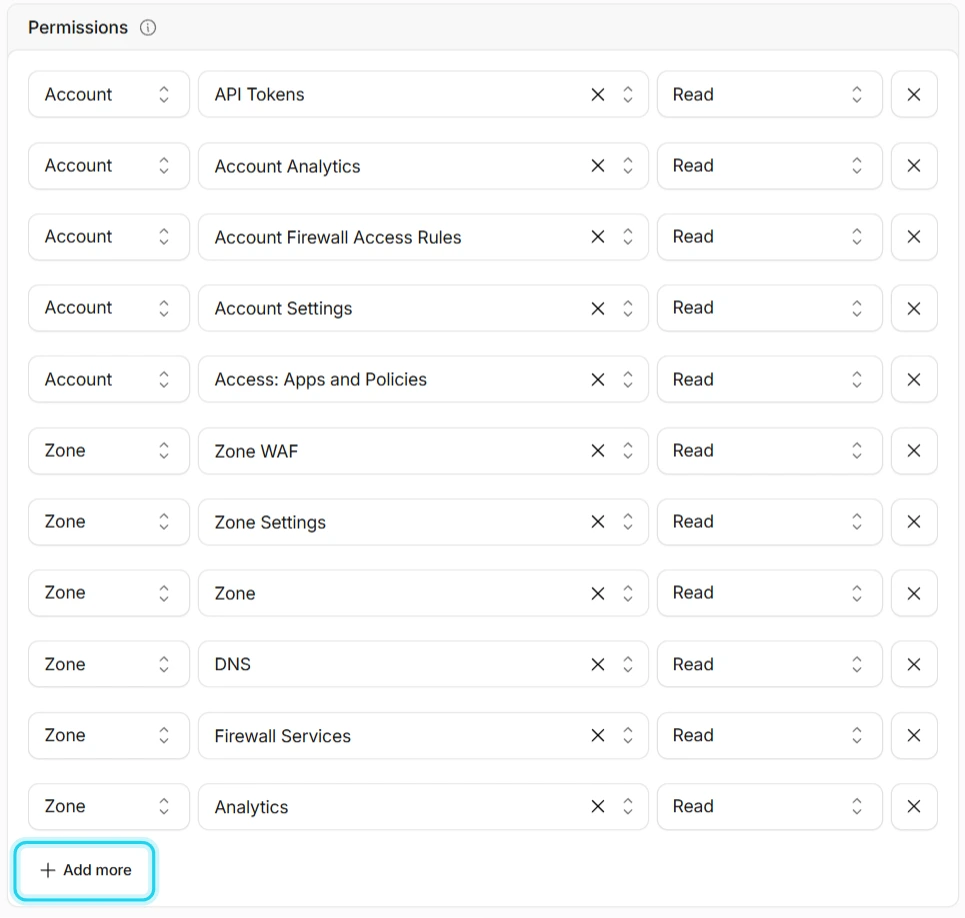The height and width of the screenshot is (918, 965).
Task: Open the Zone Settings permission dropdown
Action: coord(423,522)
